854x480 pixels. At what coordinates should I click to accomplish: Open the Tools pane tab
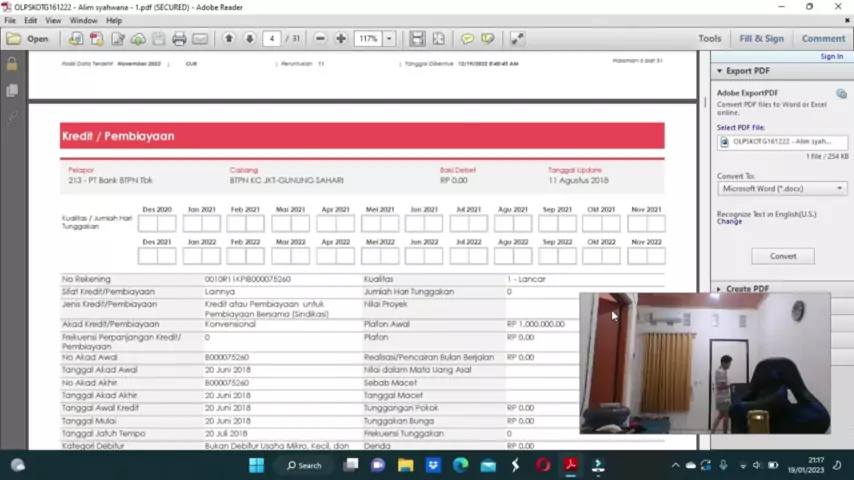tap(709, 39)
